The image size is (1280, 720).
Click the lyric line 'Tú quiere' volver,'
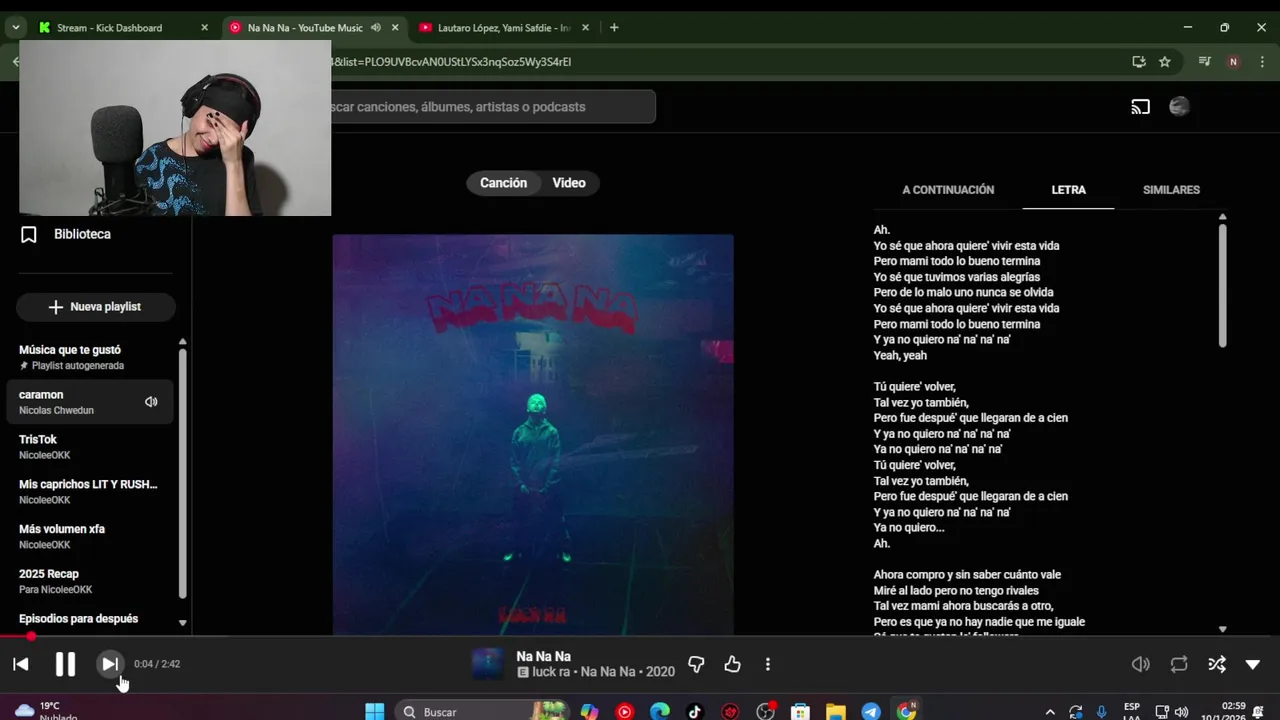[914, 387]
